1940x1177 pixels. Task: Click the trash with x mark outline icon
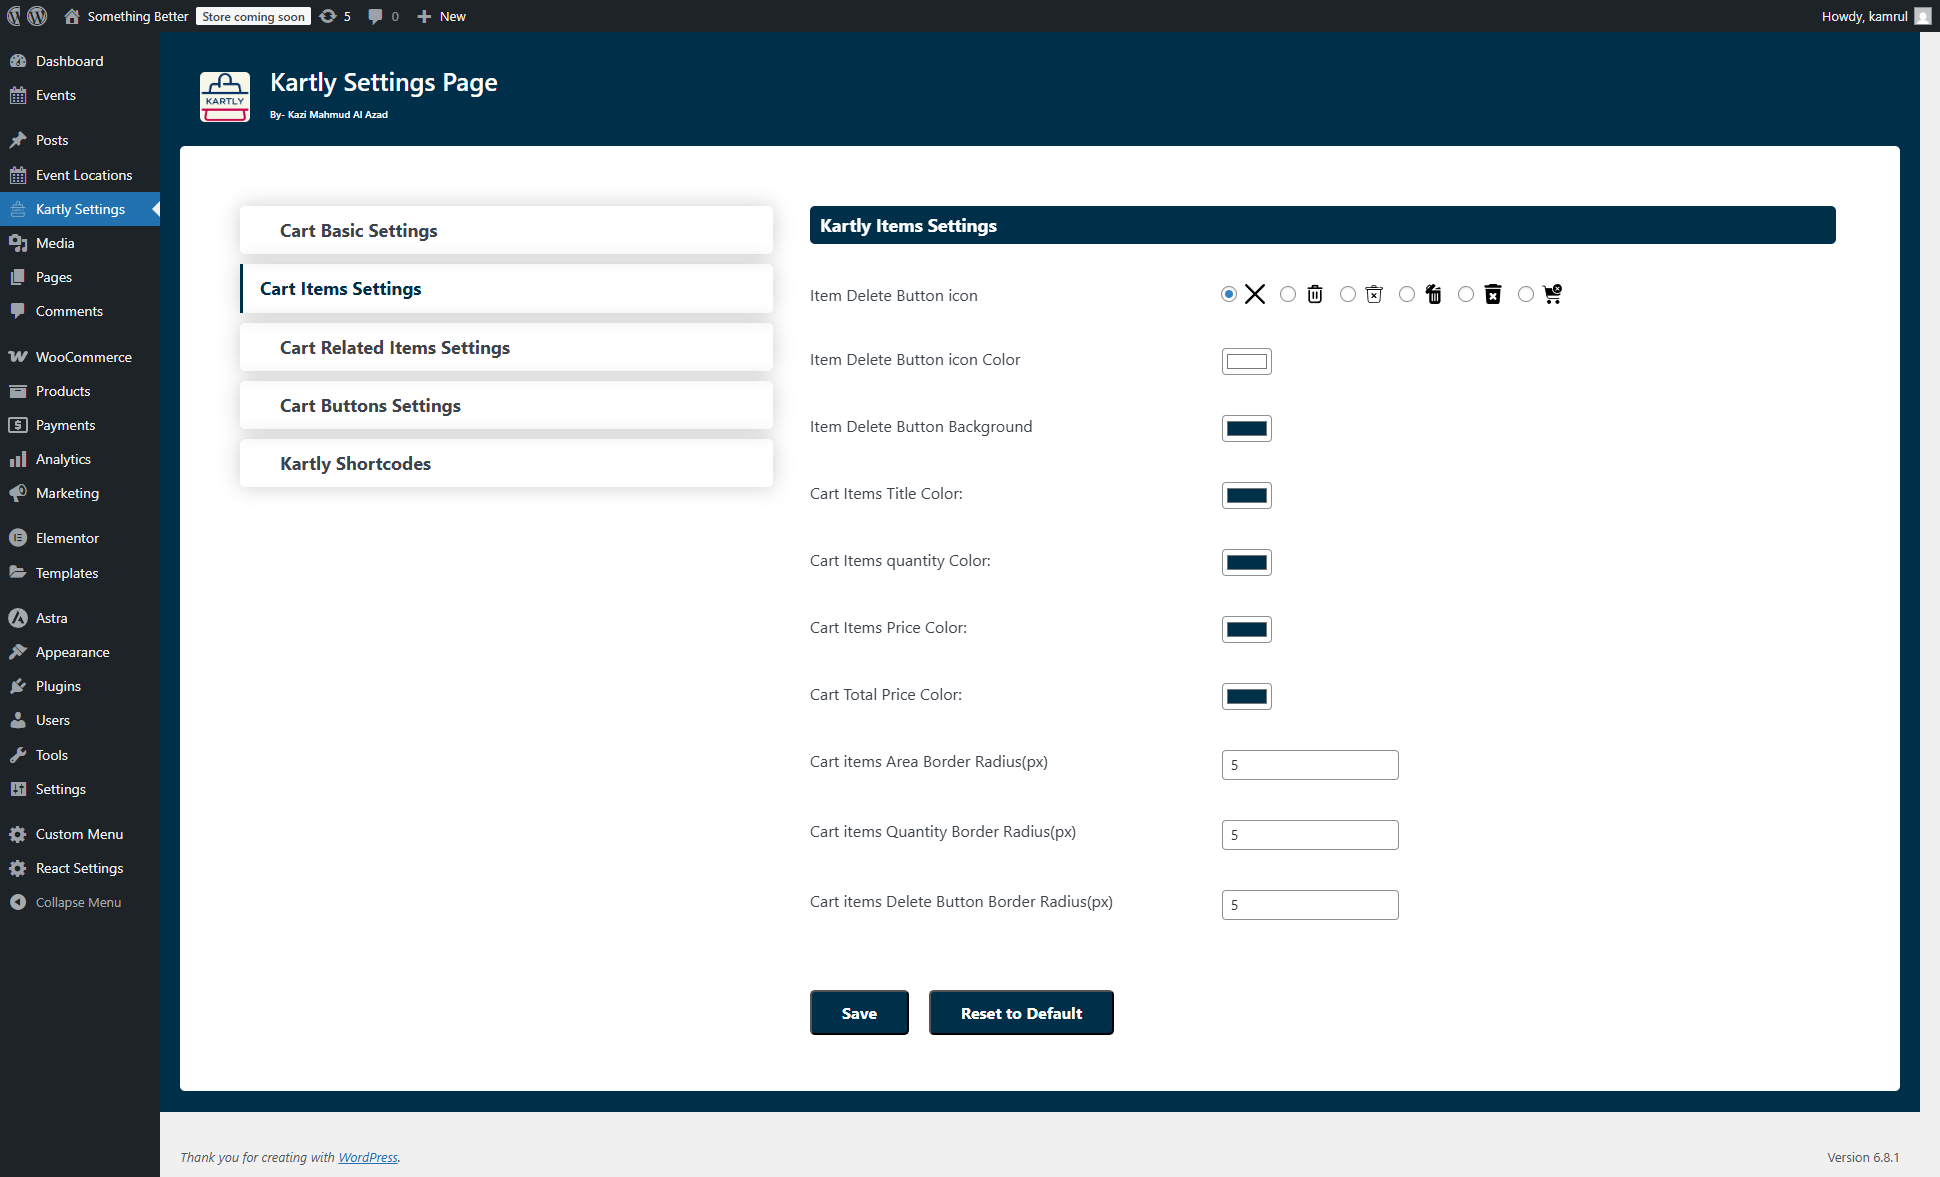(1374, 294)
